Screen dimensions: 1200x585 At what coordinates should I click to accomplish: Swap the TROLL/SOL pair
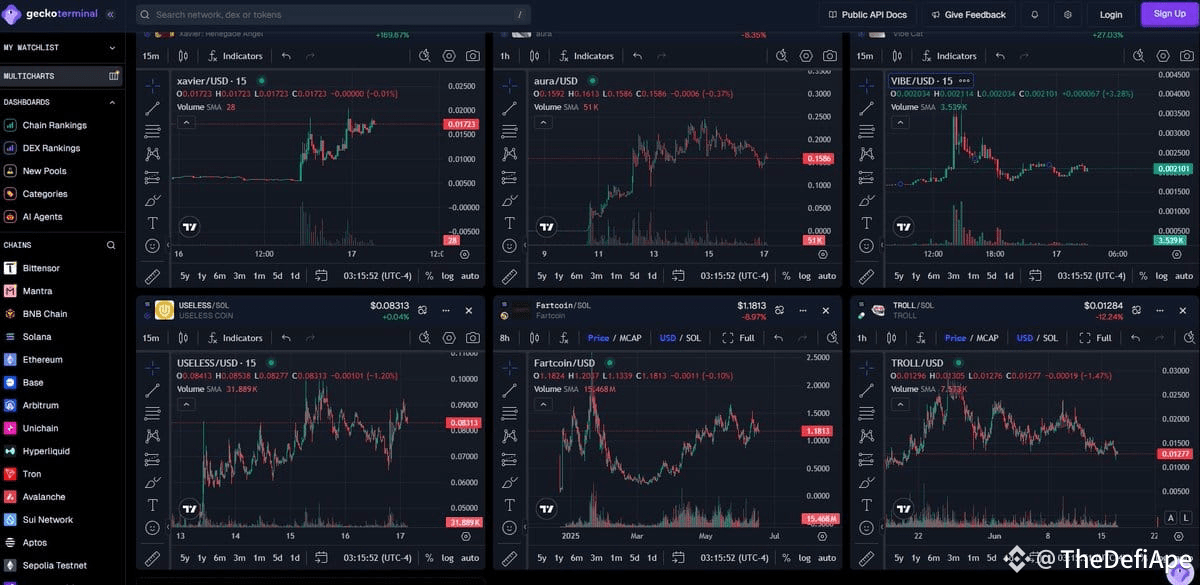pyautogui.click(x=1137, y=311)
